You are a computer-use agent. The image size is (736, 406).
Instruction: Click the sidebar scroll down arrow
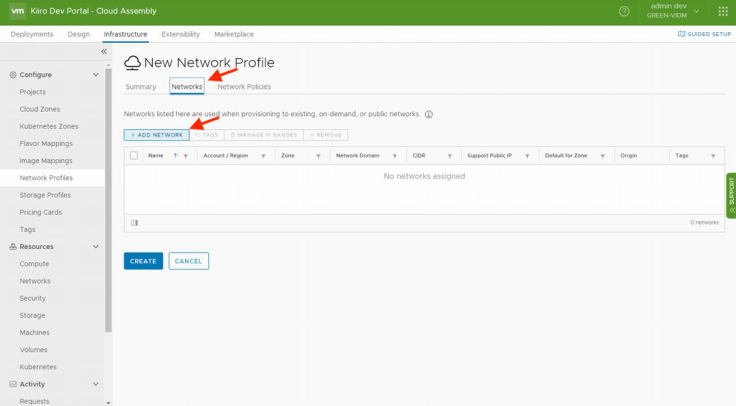[x=108, y=403]
